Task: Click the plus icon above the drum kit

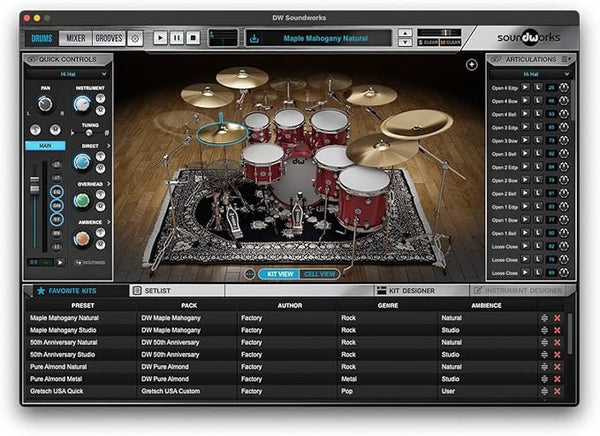Action: [471, 65]
